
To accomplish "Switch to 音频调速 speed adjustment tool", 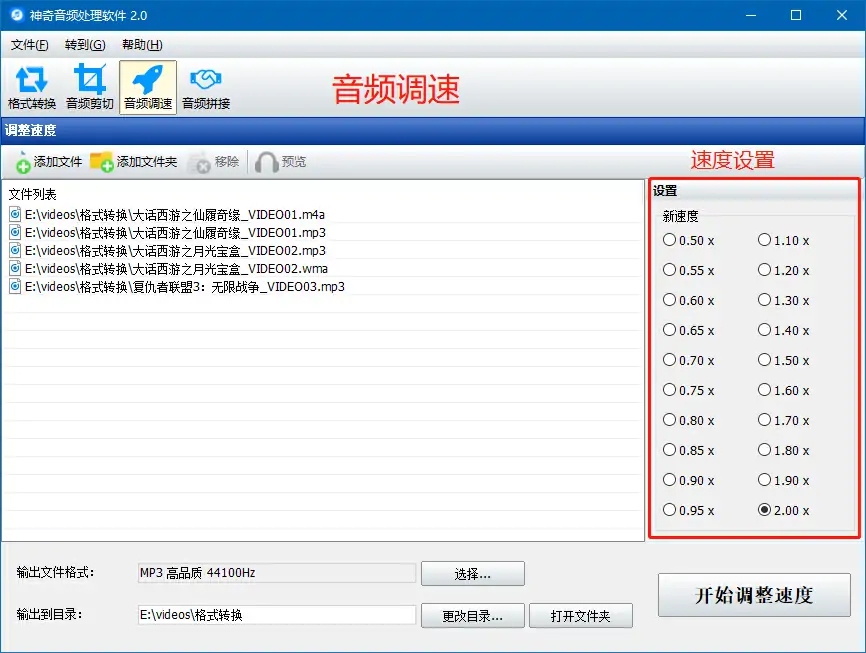I will 148,87.
